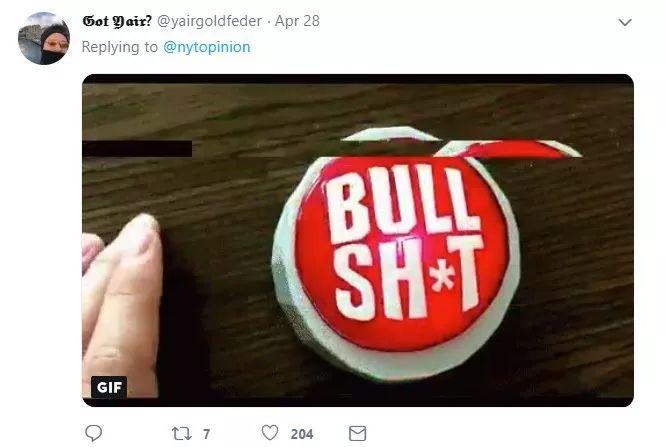The image size is (667, 447).
Task: View the 204 likes count
Action: click(302, 434)
